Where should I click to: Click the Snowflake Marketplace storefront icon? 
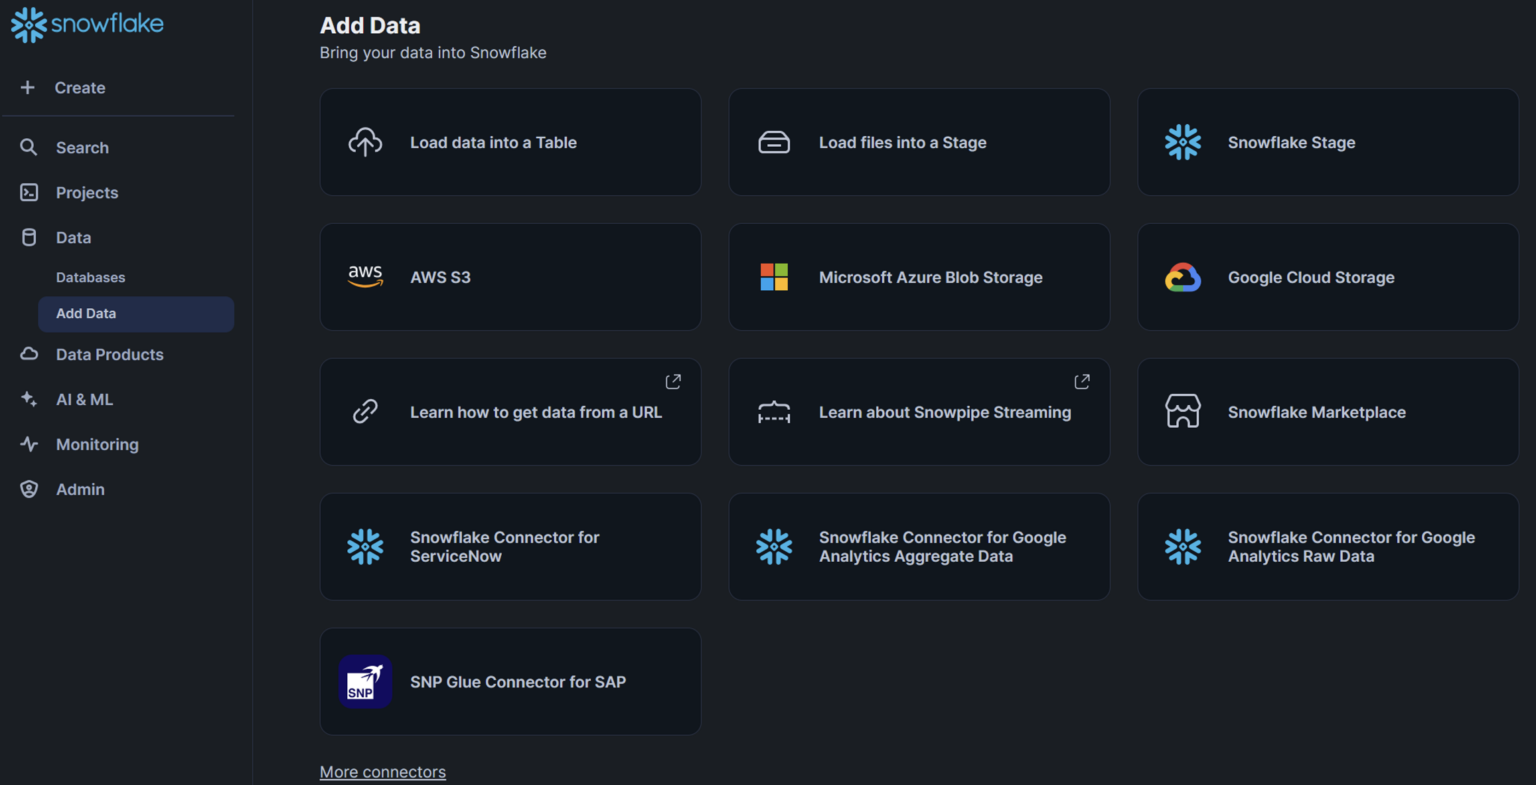pyautogui.click(x=1183, y=412)
